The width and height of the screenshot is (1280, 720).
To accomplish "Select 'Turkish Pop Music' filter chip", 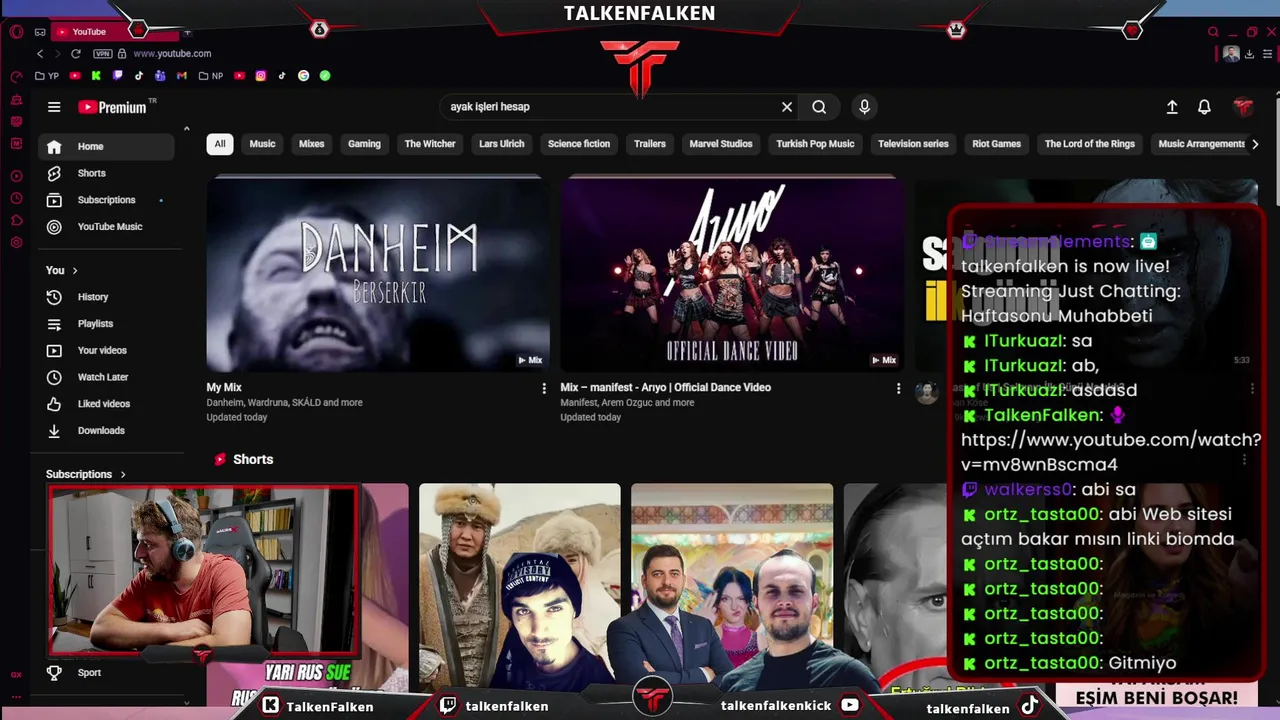I will click(815, 144).
